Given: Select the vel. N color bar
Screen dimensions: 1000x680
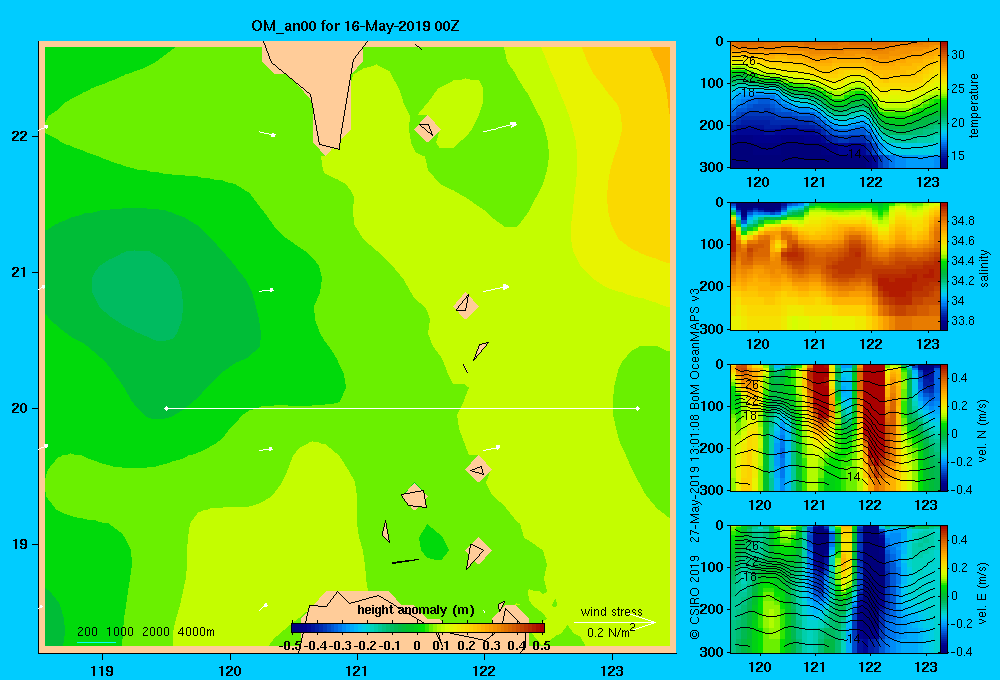Looking at the screenshot, I should point(944,427).
